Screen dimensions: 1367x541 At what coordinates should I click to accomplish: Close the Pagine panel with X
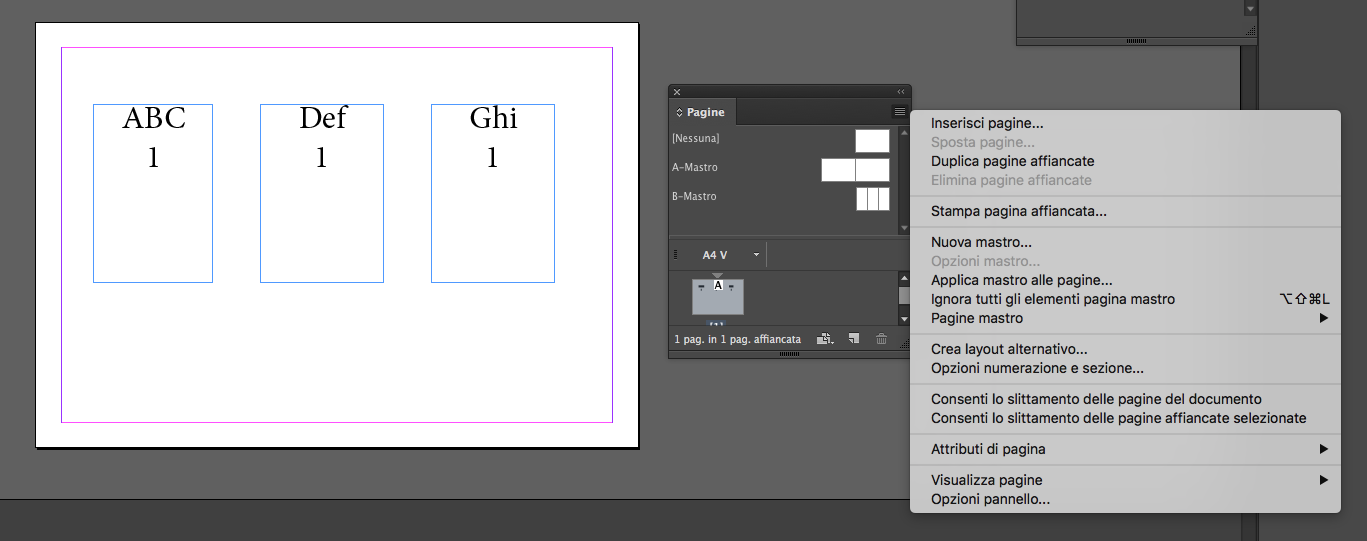pyautogui.click(x=677, y=91)
